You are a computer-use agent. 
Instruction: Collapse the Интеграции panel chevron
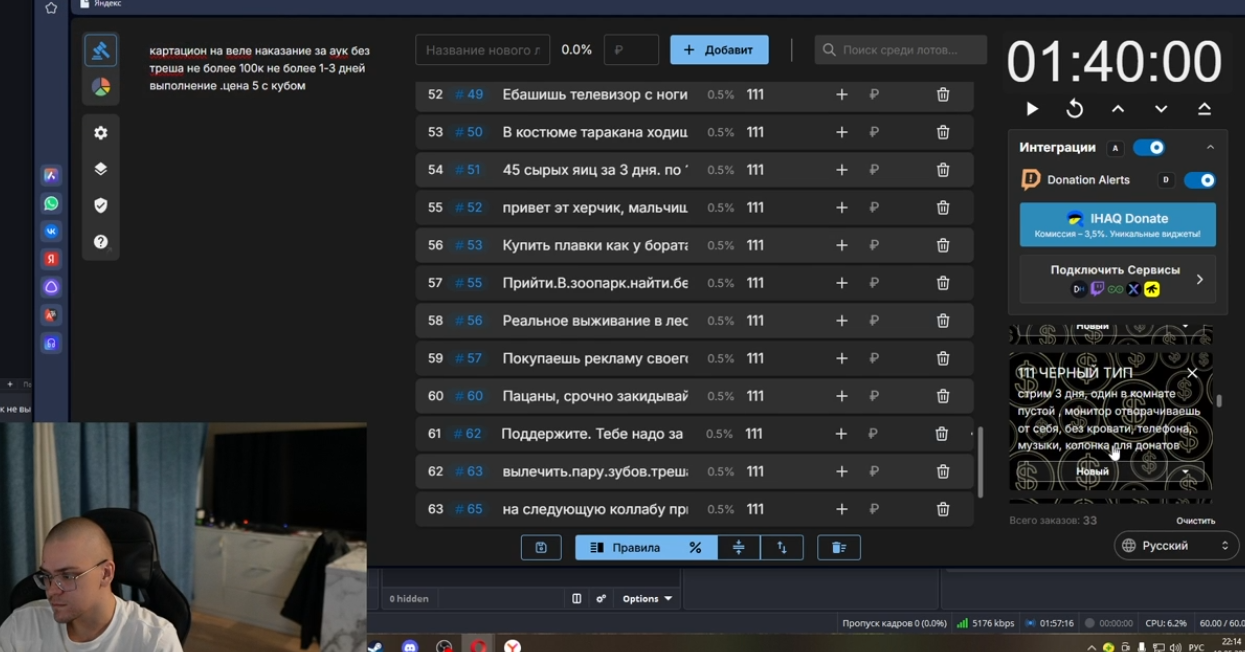pos(1210,147)
